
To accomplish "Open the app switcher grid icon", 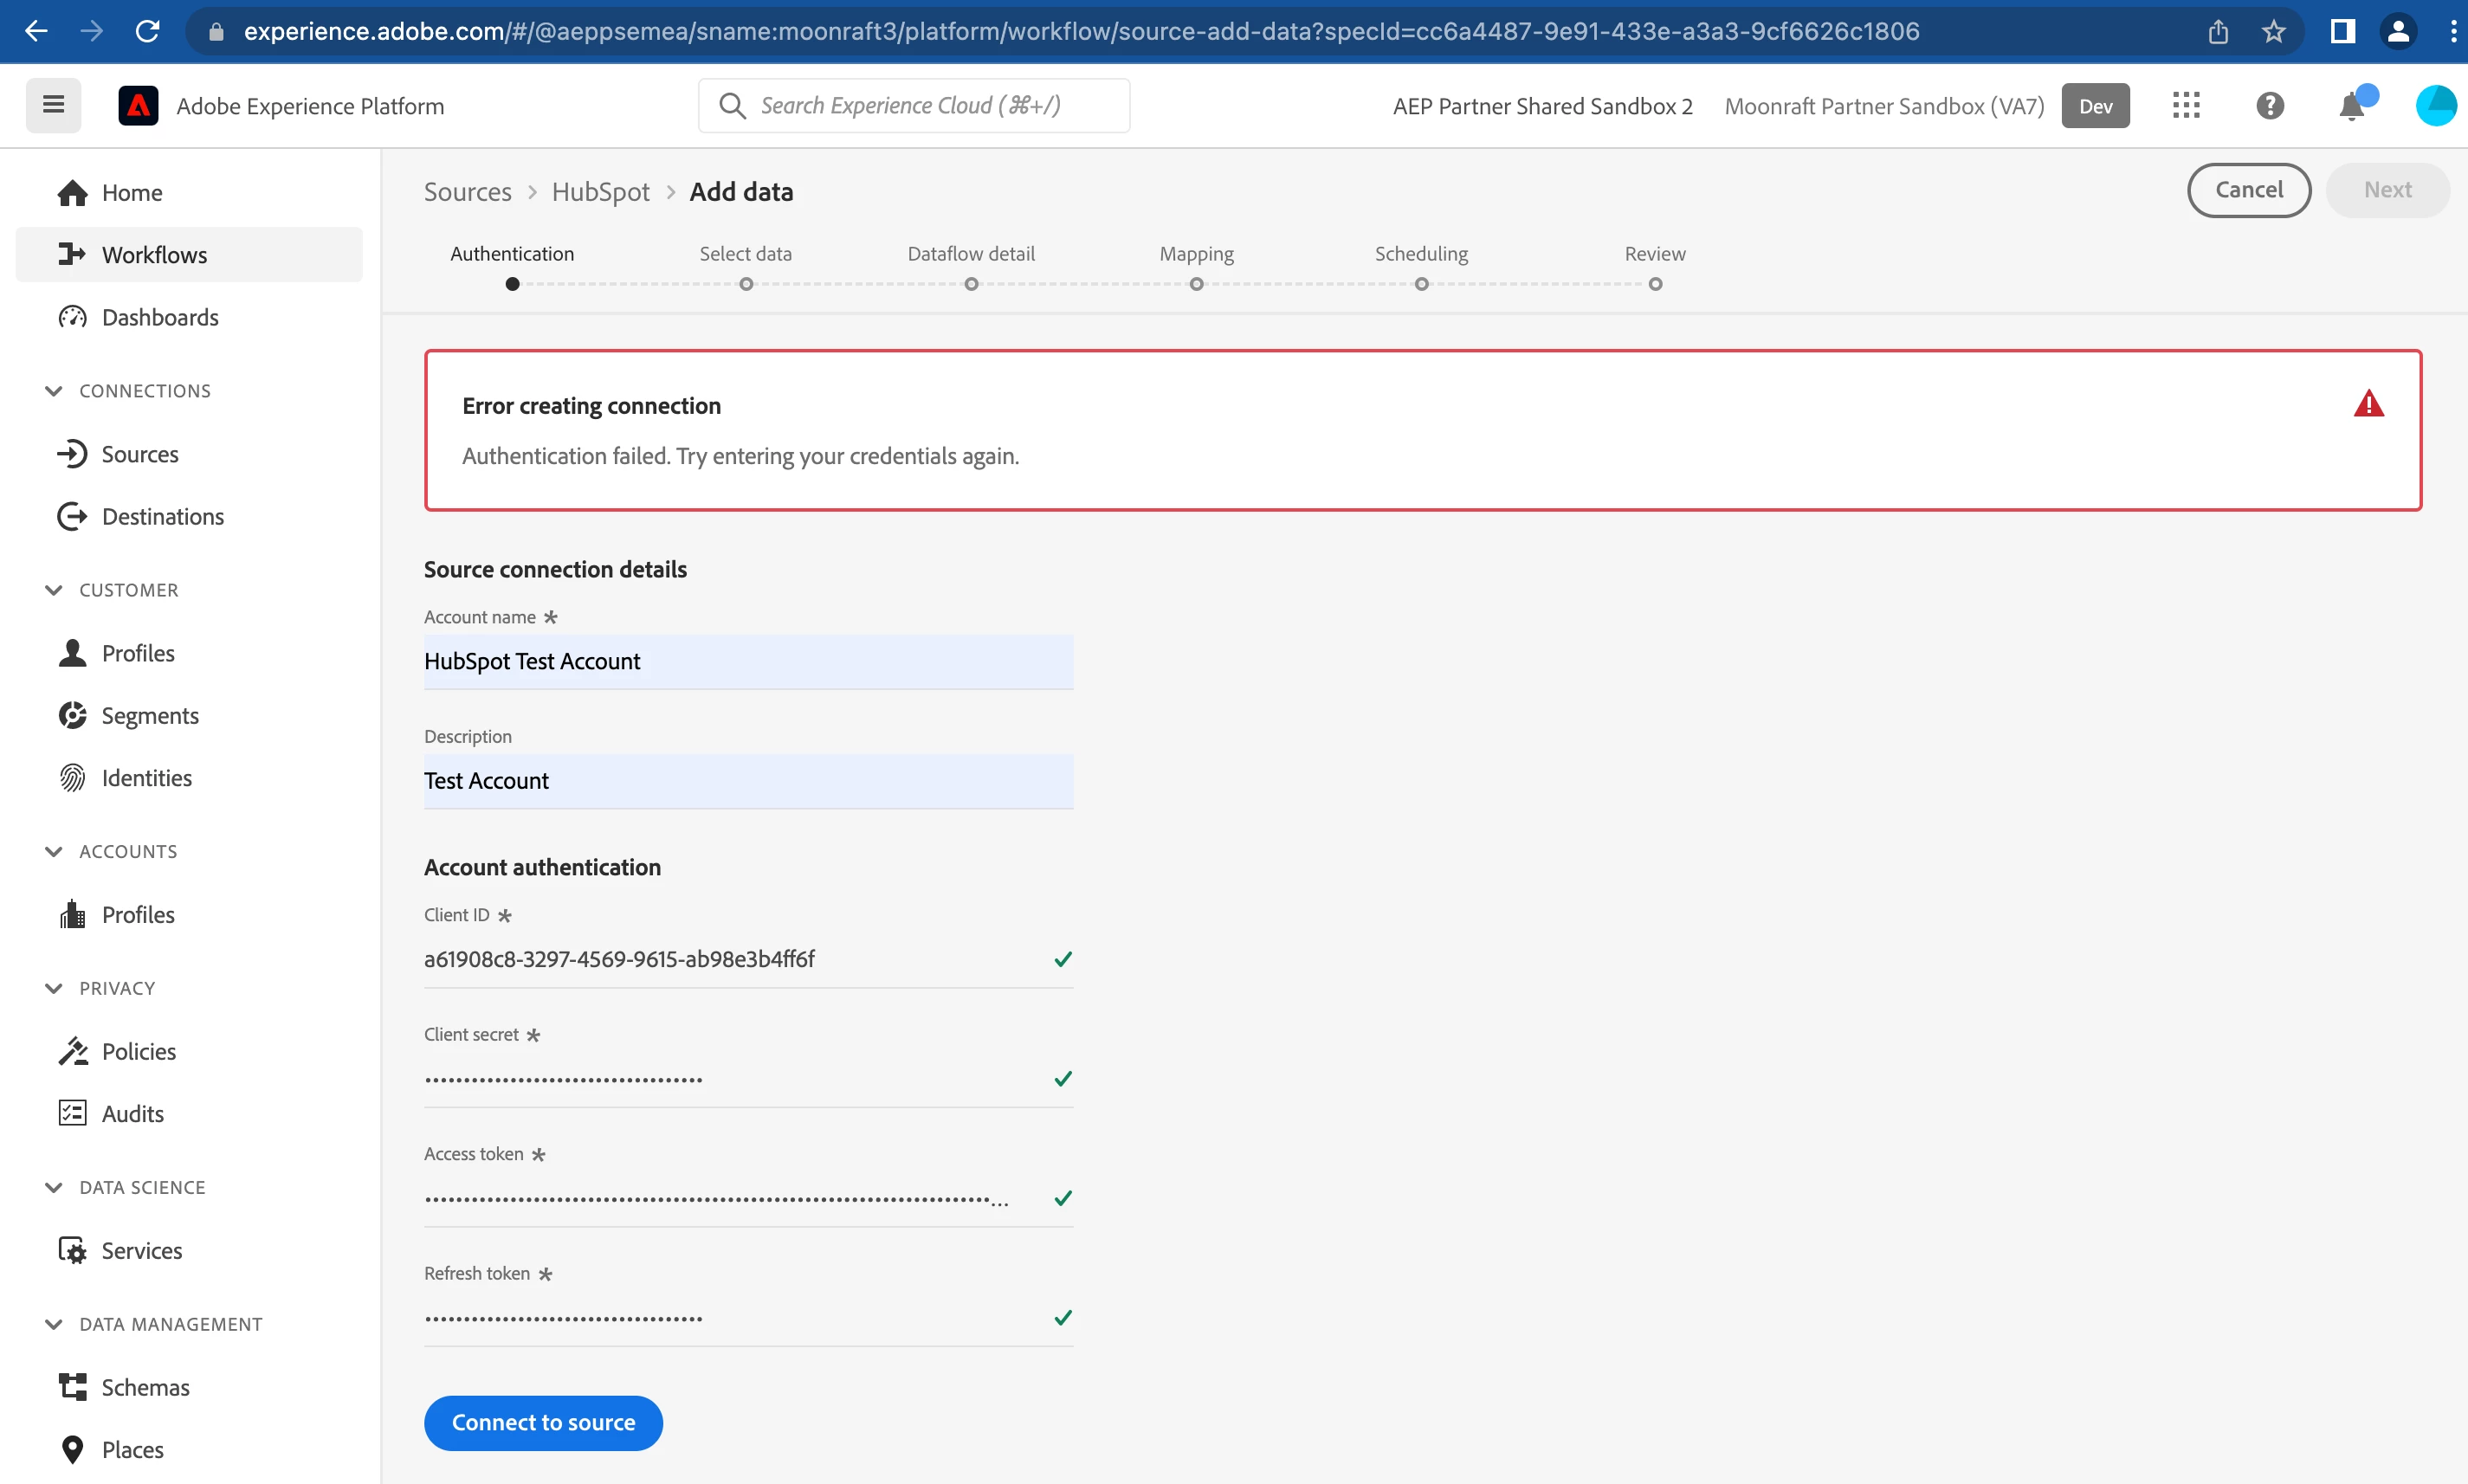I will [2186, 106].
